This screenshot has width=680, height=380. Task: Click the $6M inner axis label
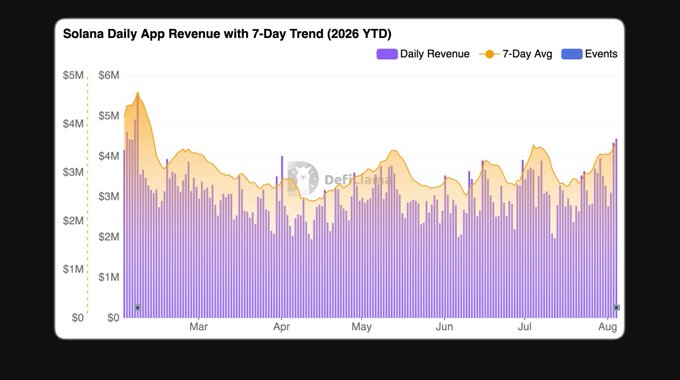(108, 75)
